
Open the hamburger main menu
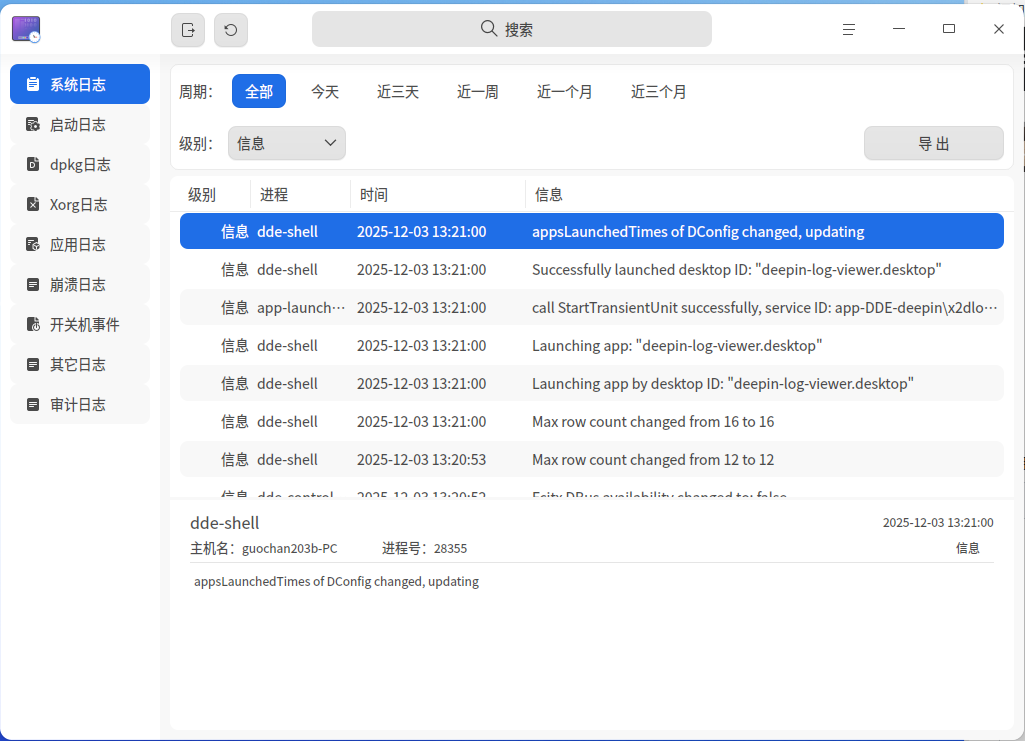(849, 29)
